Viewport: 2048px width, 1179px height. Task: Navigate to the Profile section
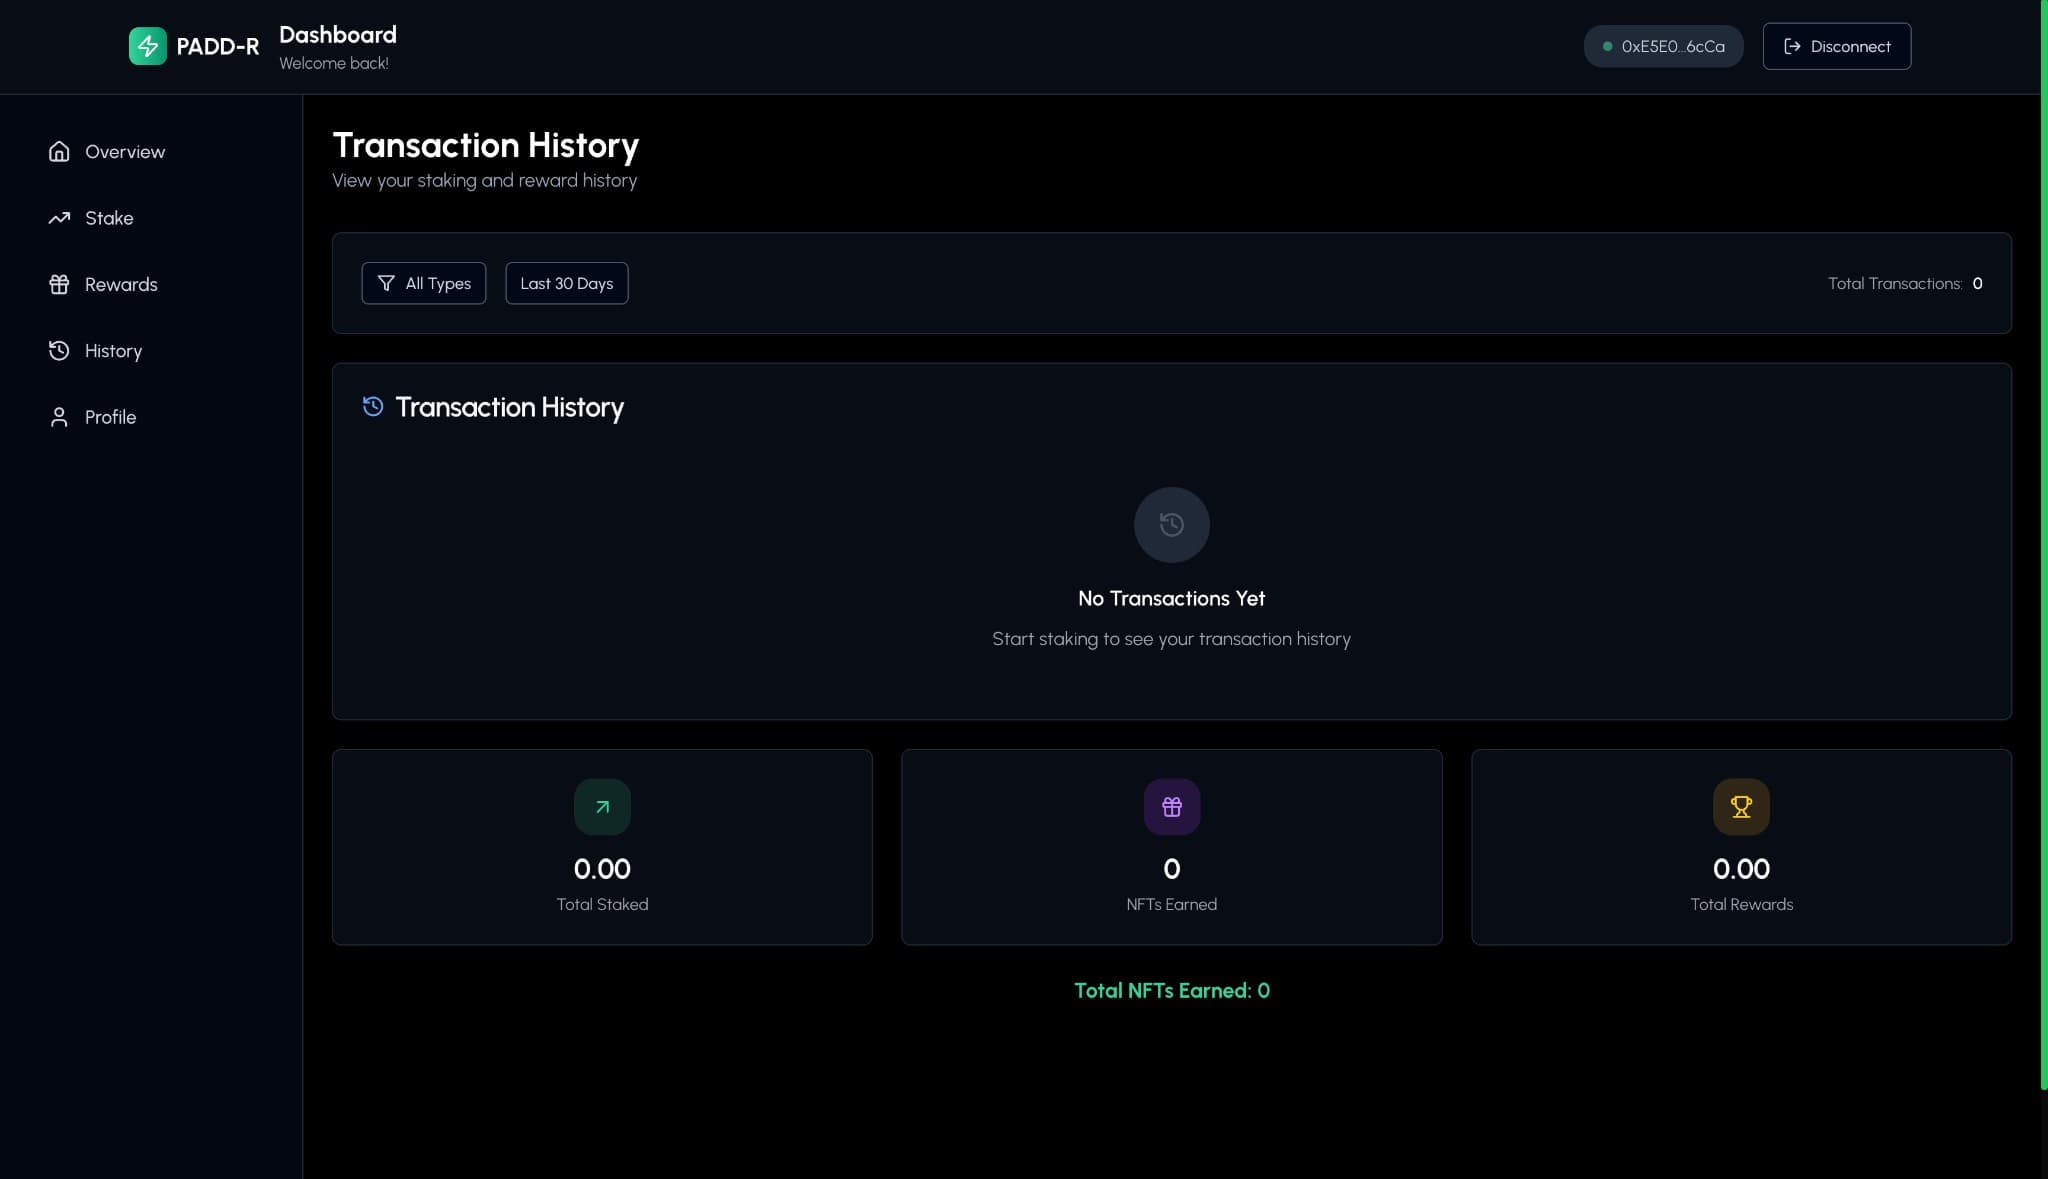[110, 417]
